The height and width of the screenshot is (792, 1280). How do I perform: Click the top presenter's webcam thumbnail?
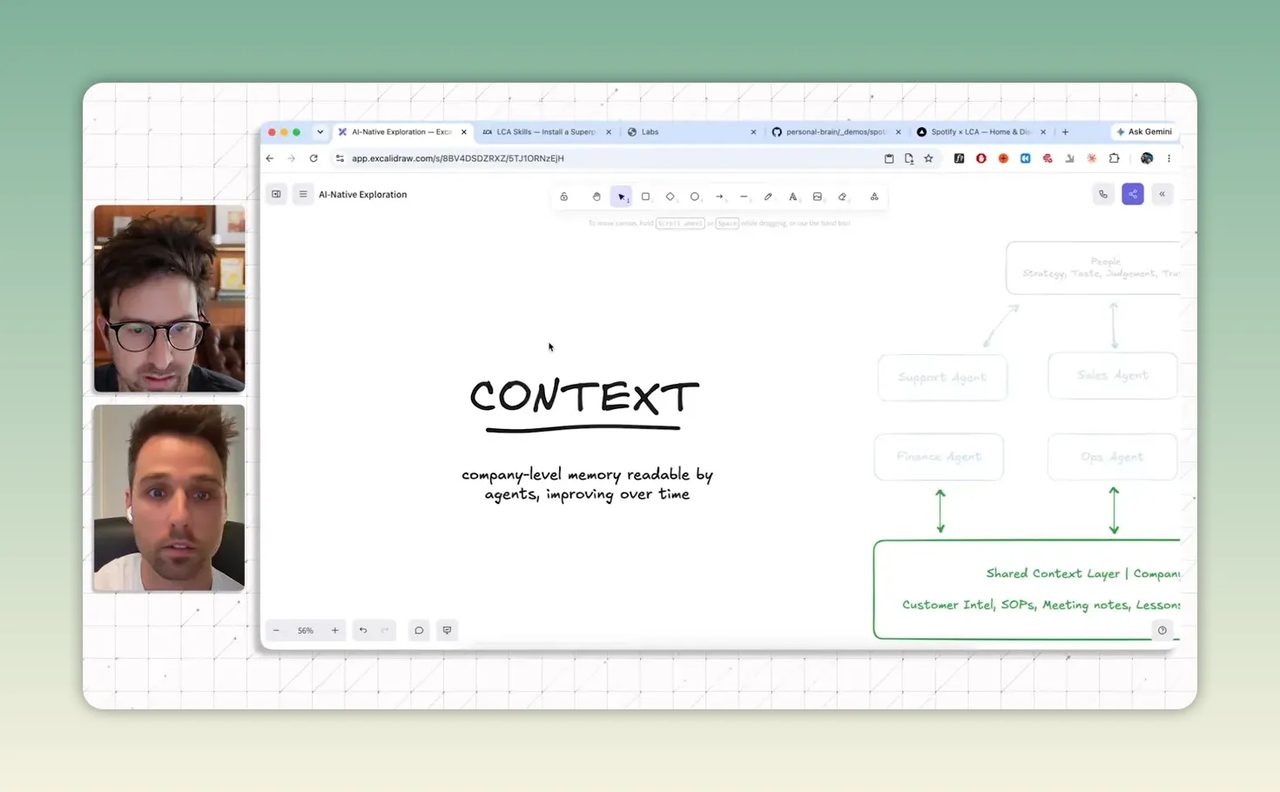169,298
